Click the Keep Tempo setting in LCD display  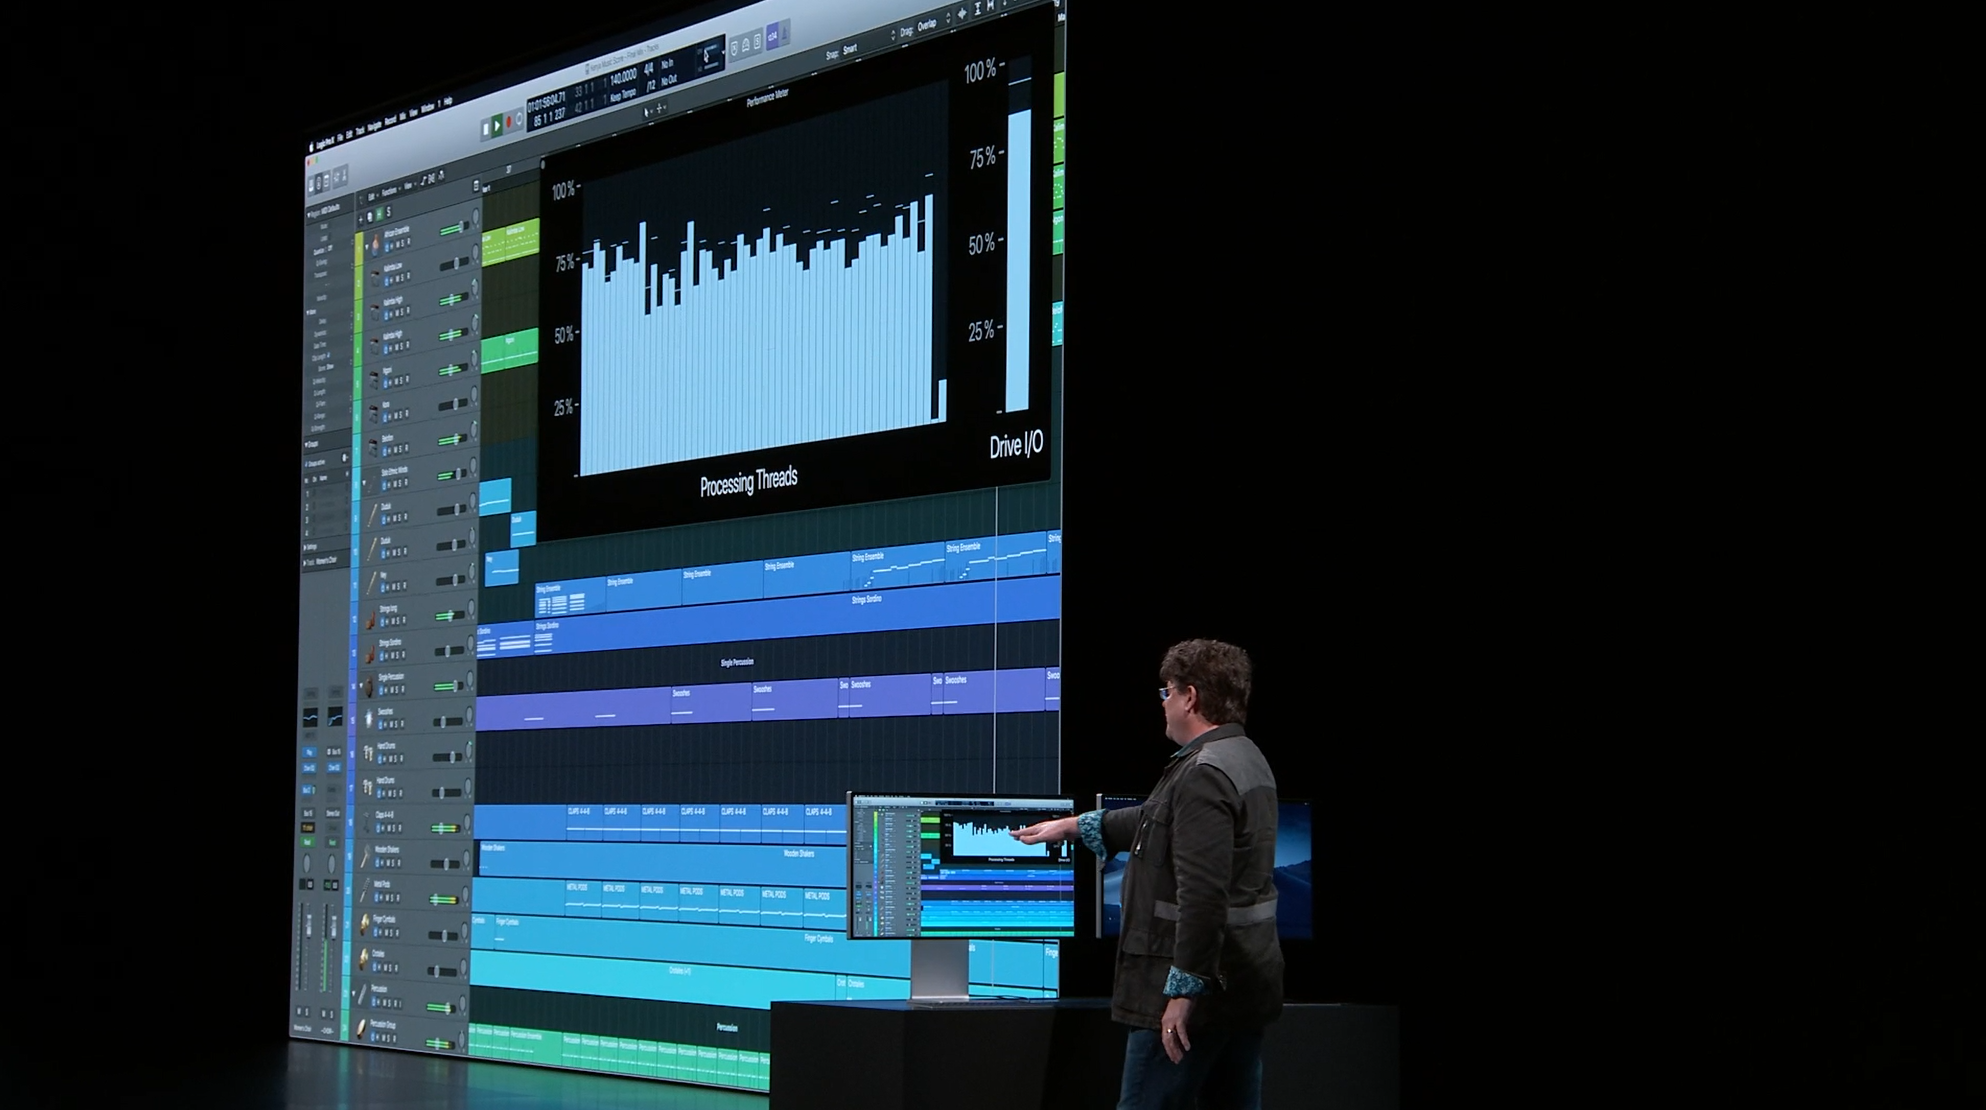pyautogui.click(x=622, y=94)
